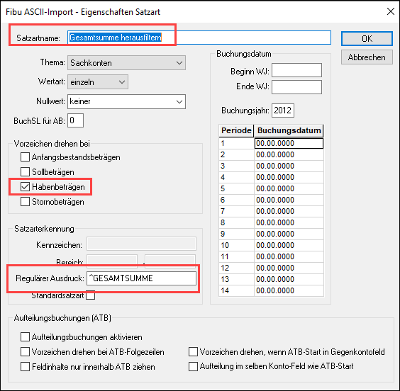Image resolution: width=400 pixels, height=391 pixels.
Task: Expand the Nullwert dropdown showing keiner
Action: point(126,102)
